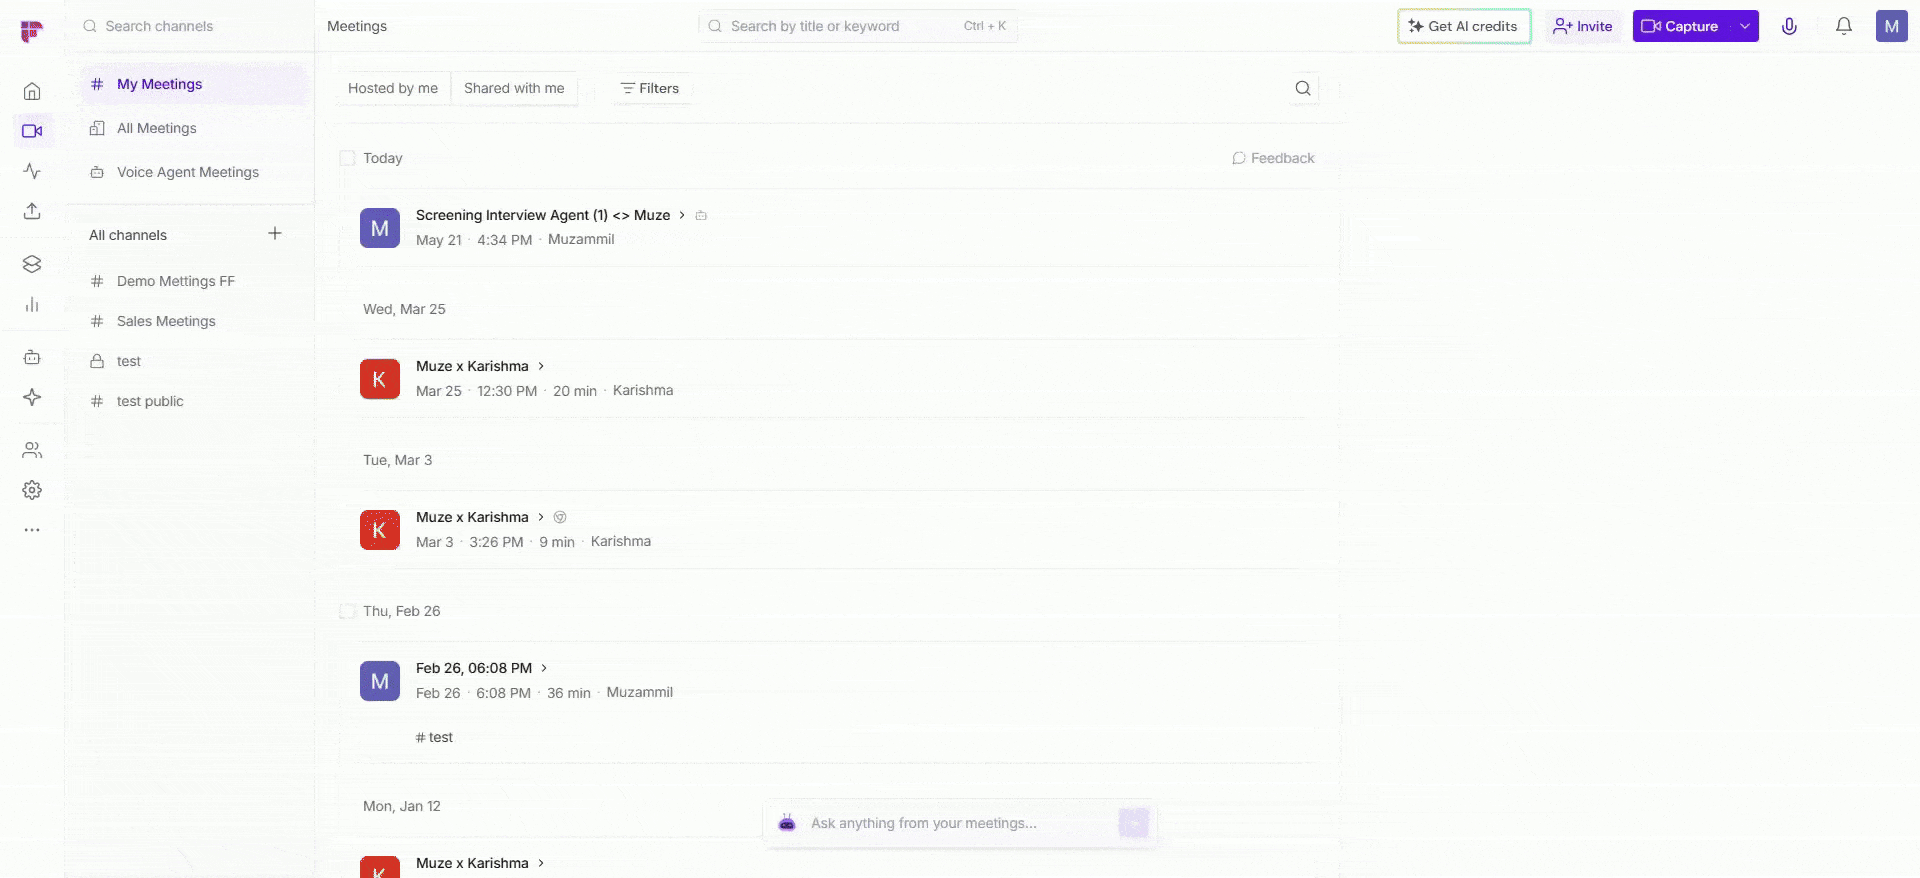Switch to Hosted by me tab

[x=393, y=88]
